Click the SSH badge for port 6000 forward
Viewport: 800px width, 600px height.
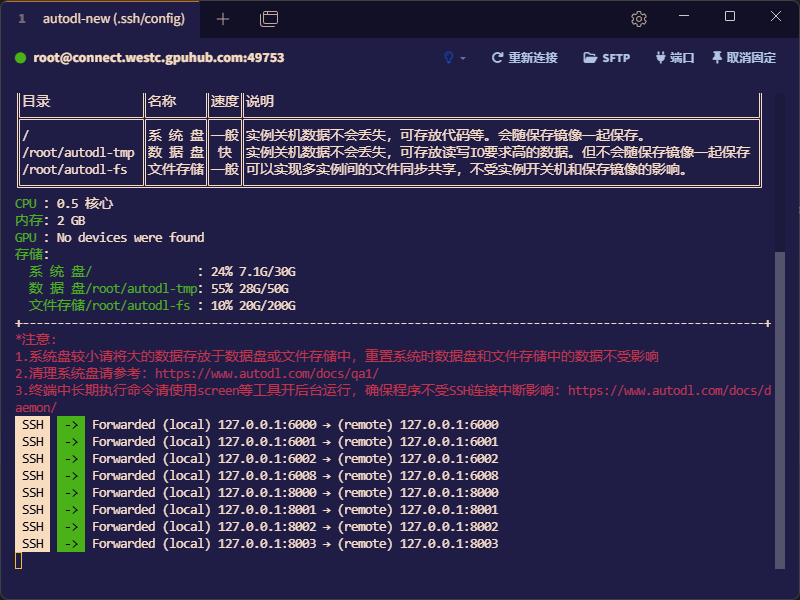33,424
